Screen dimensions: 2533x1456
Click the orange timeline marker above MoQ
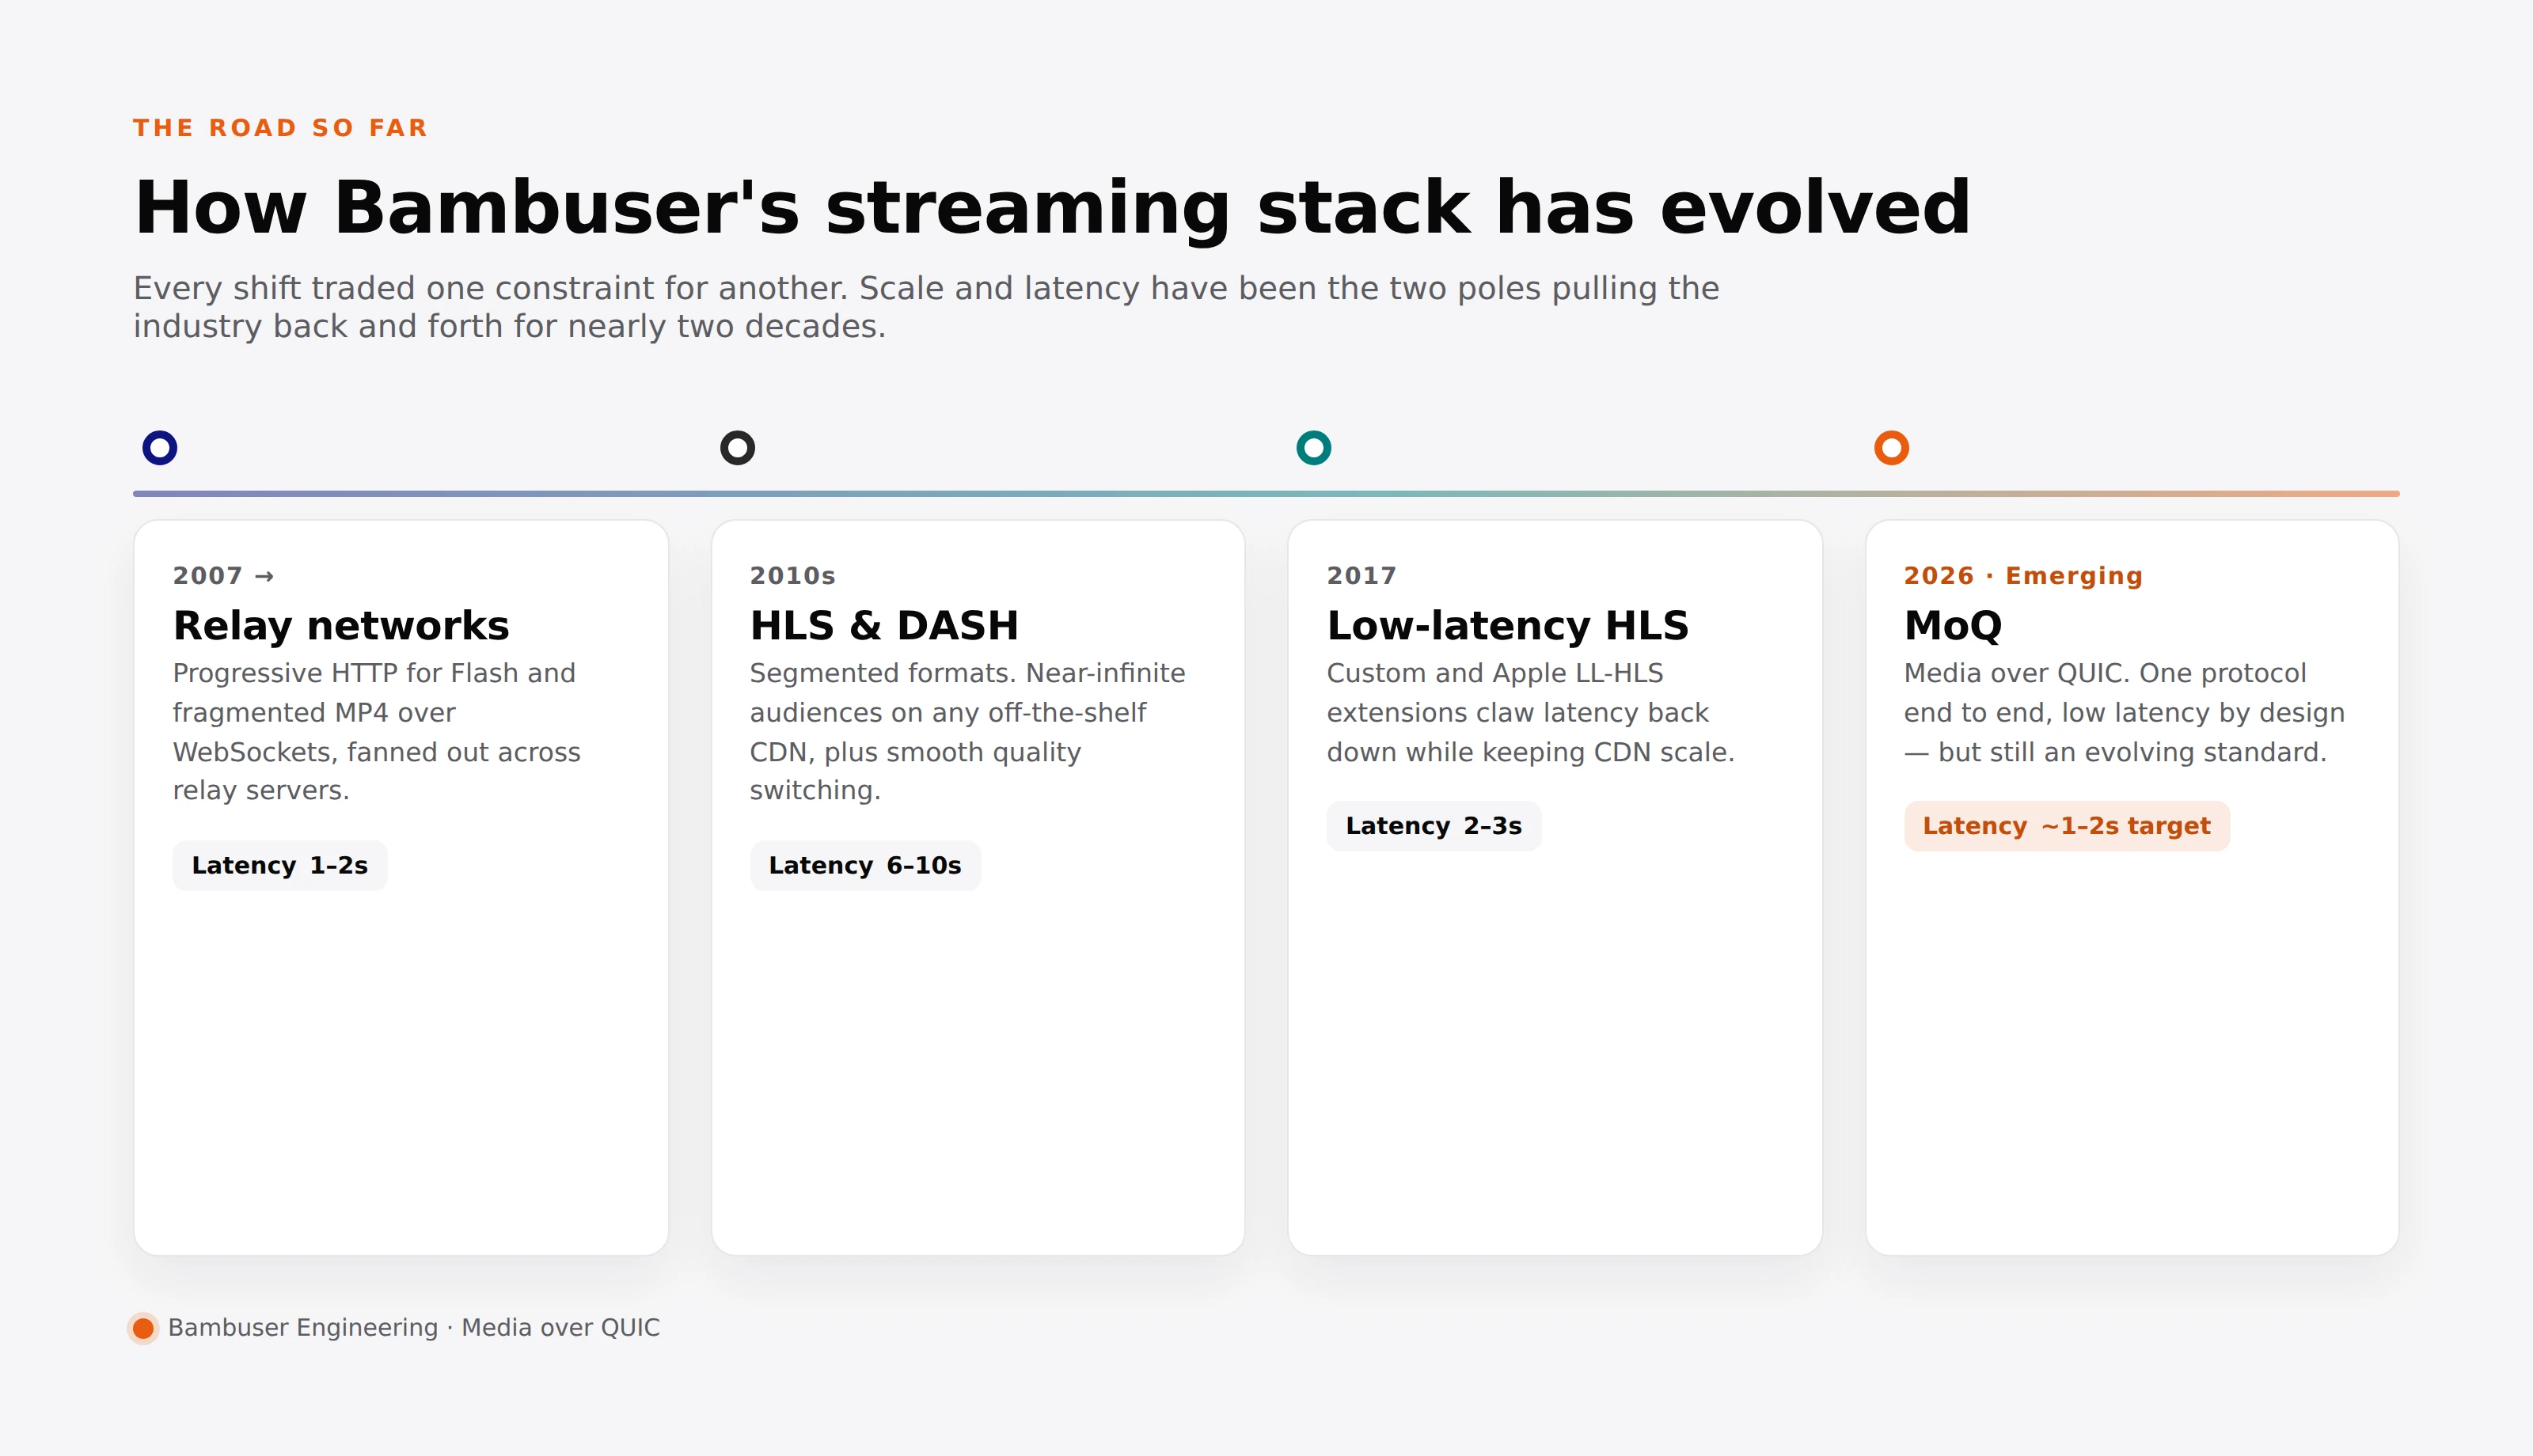click(x=1891, y=447)
